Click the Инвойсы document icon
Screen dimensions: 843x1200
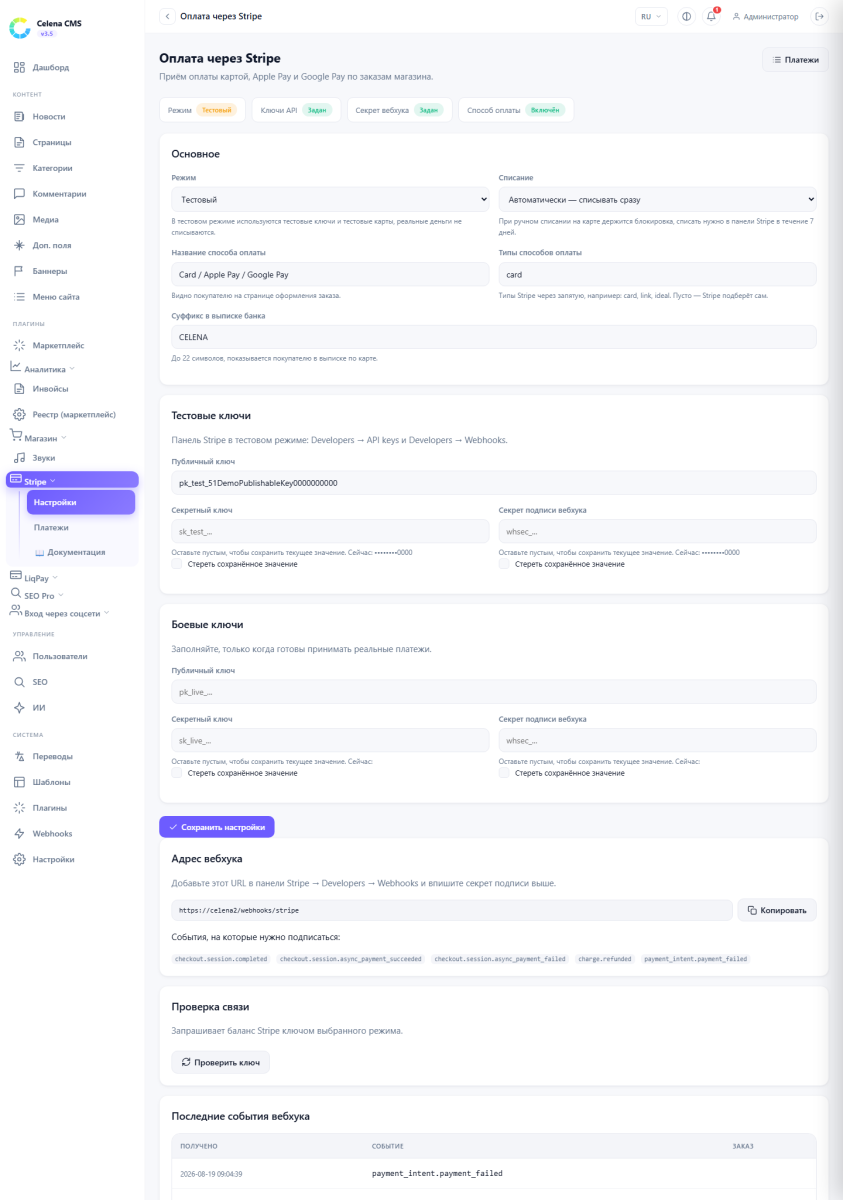19,388
